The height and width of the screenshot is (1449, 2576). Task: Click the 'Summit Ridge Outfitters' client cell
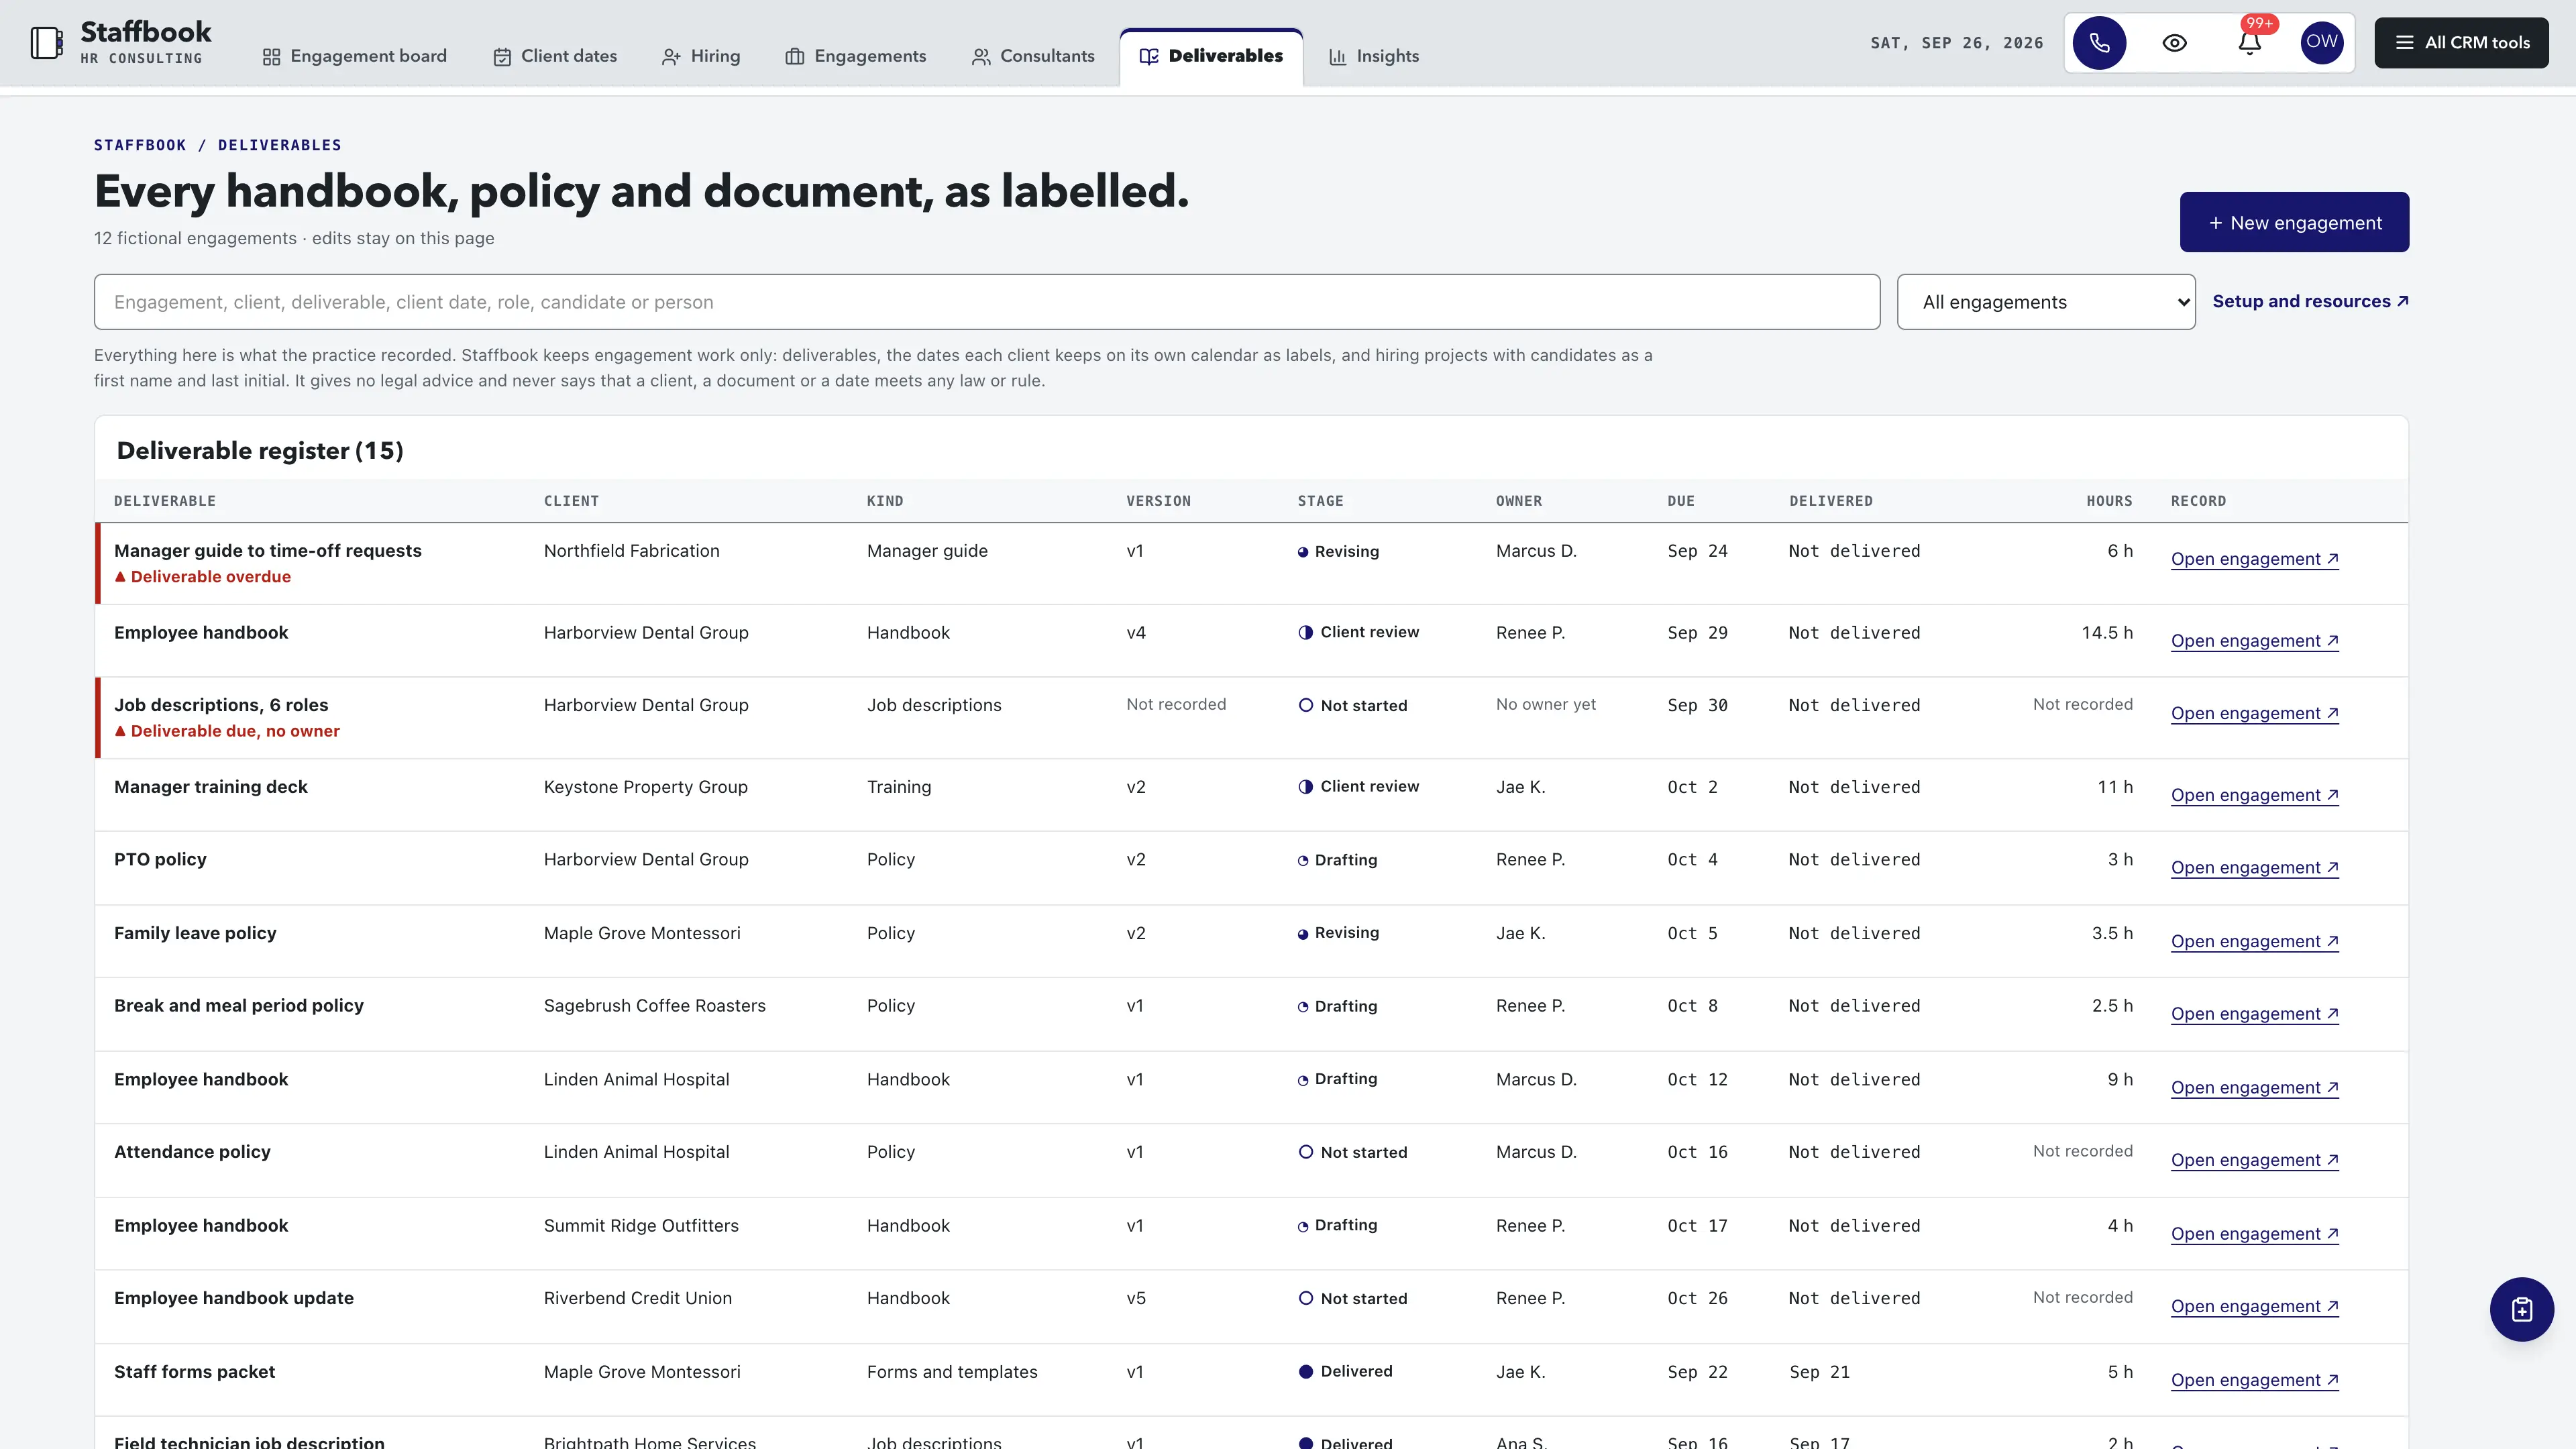(641, 1226)
